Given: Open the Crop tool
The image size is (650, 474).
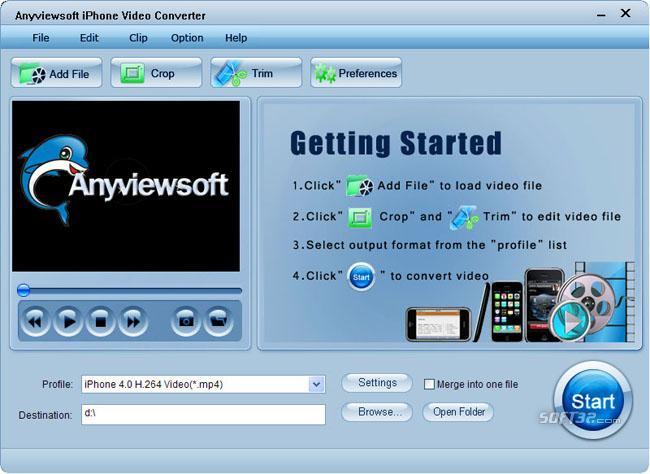Looking at the screenshot, I should pos(156,73).
